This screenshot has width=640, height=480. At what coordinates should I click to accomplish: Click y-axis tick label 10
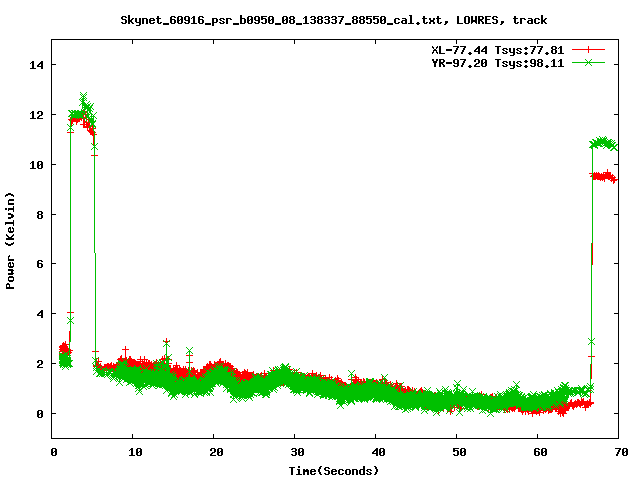tap(36, 164)
